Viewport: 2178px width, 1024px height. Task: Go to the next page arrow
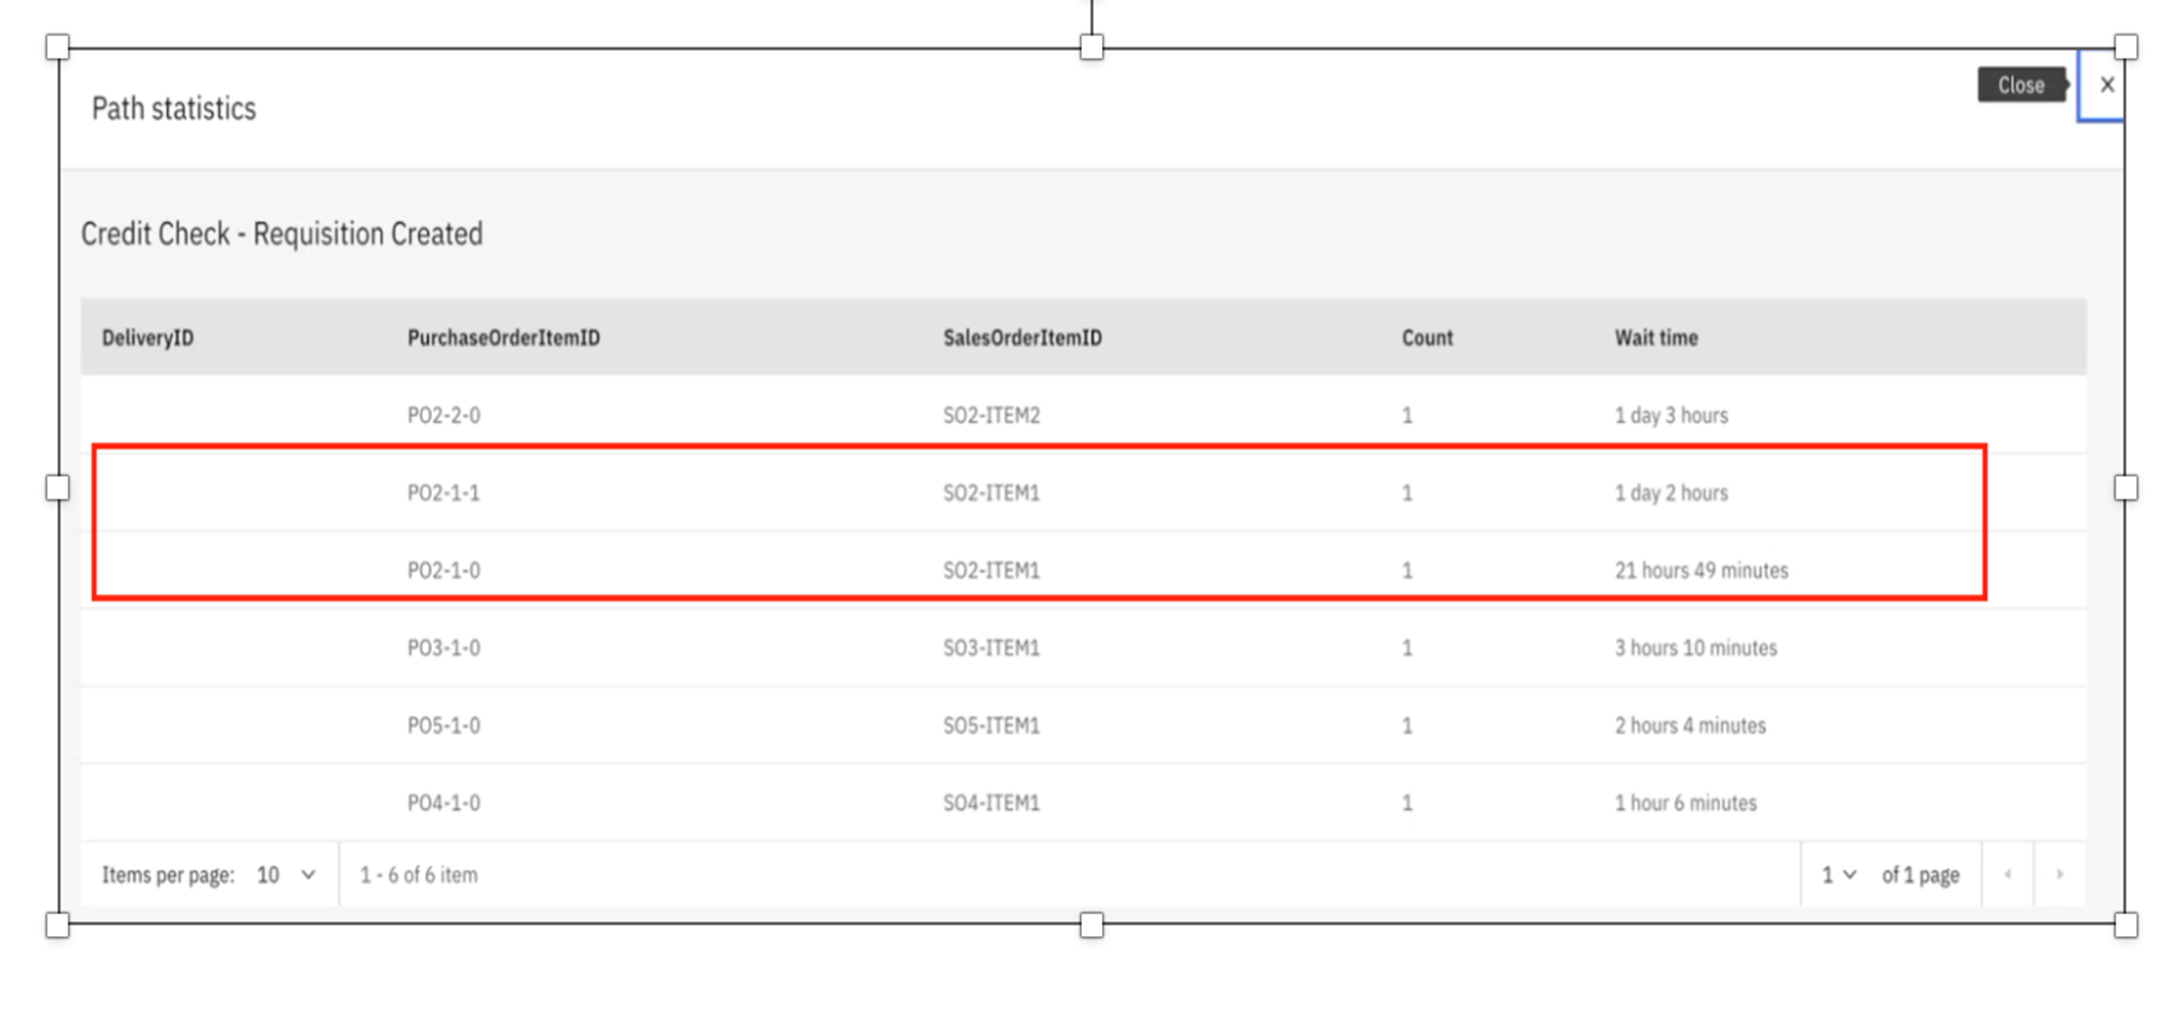click(2060, 875)
